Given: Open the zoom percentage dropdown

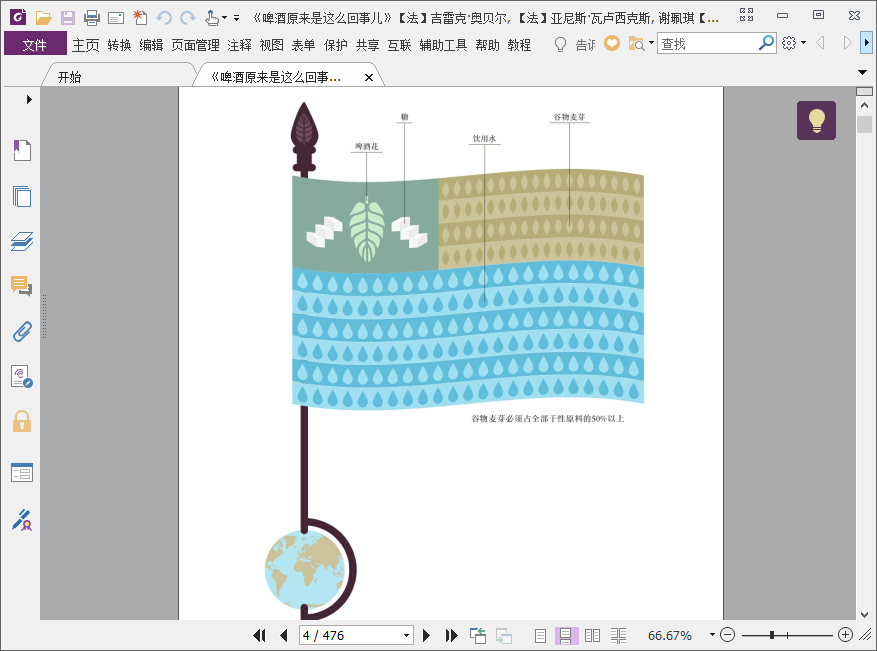Looking at the screenshot, I should 712,635.
